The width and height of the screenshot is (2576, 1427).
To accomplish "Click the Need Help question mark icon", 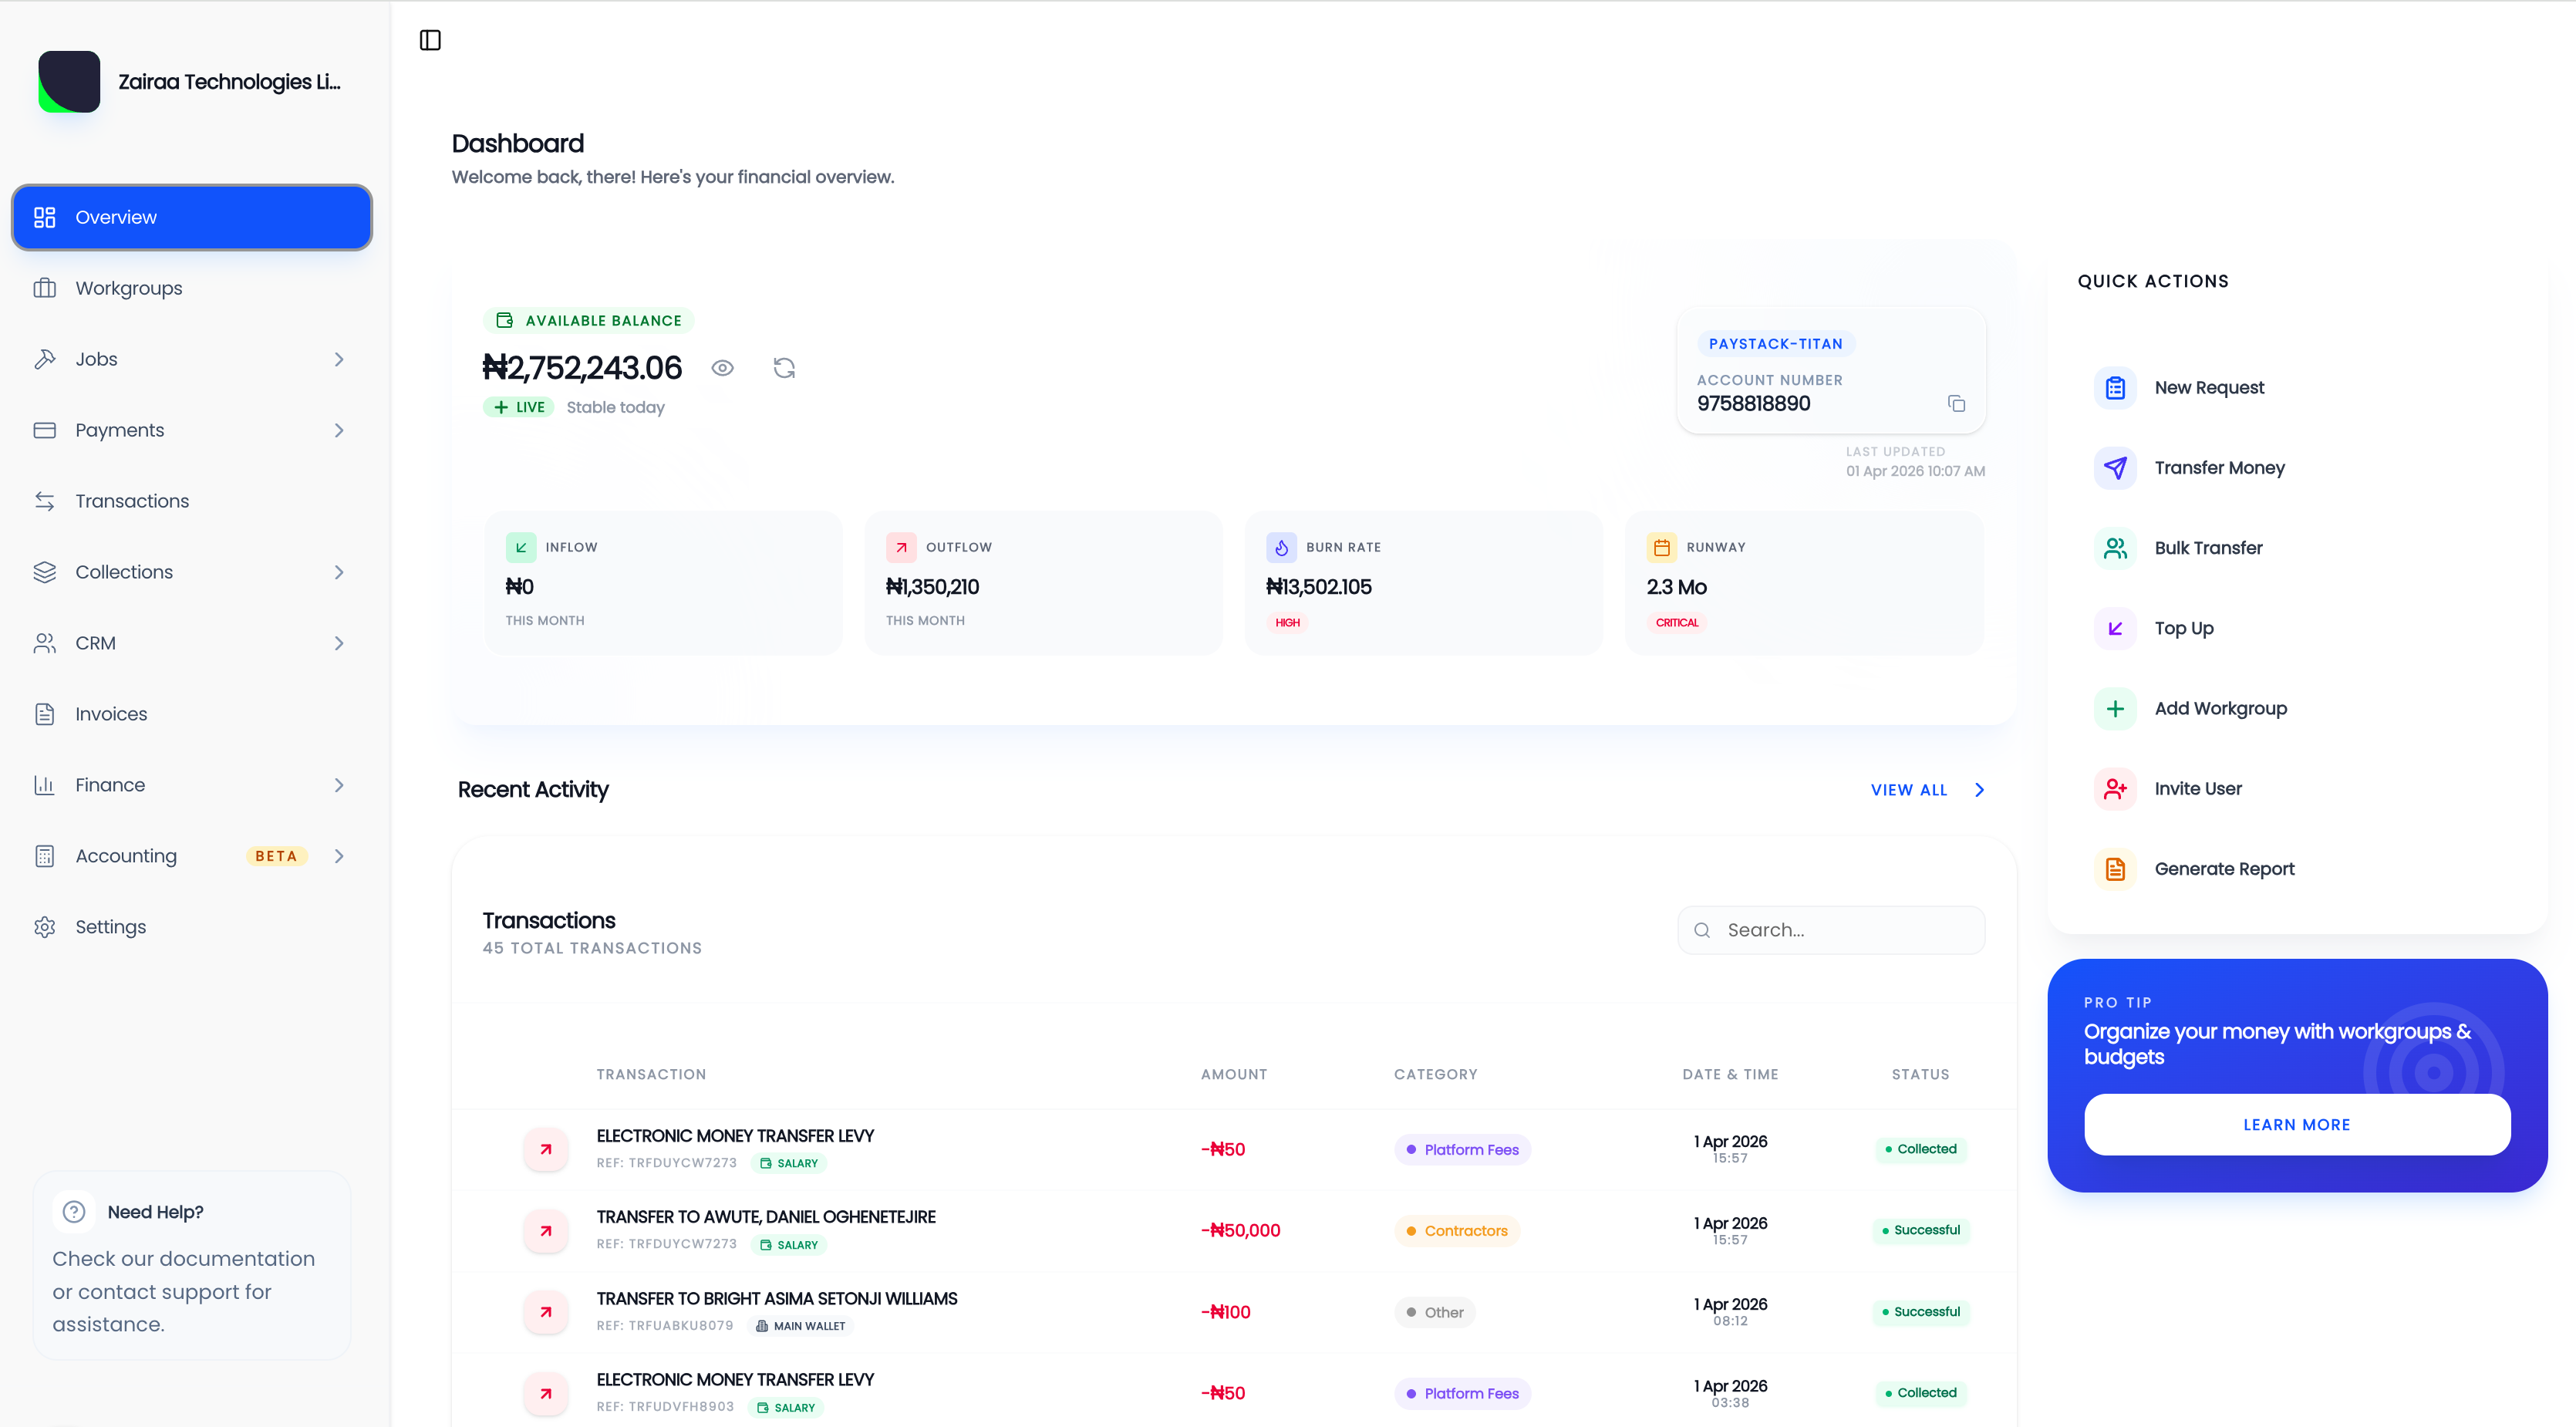I will [74, 1211].
